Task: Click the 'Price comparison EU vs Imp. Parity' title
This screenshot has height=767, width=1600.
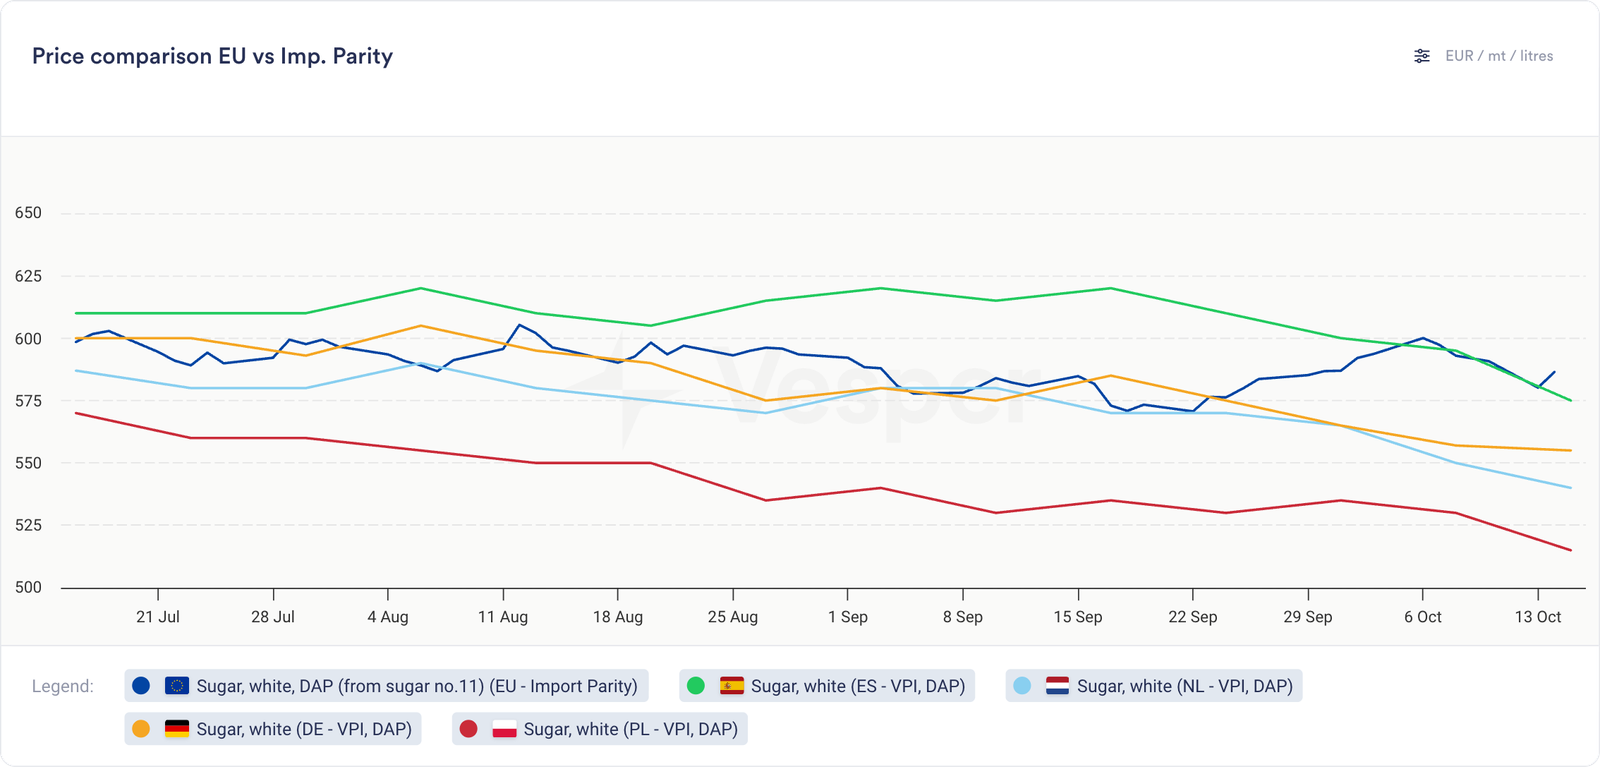Action: point(212,56)
